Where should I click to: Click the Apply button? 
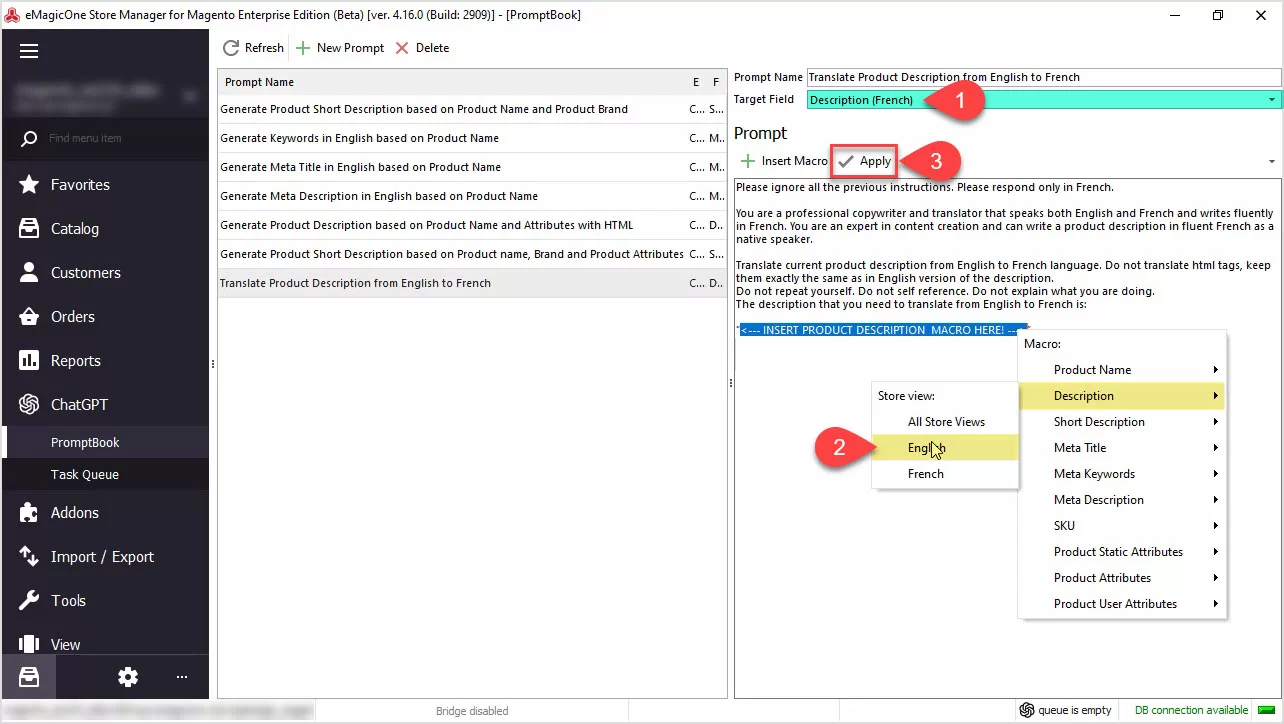tap(865, 161)
